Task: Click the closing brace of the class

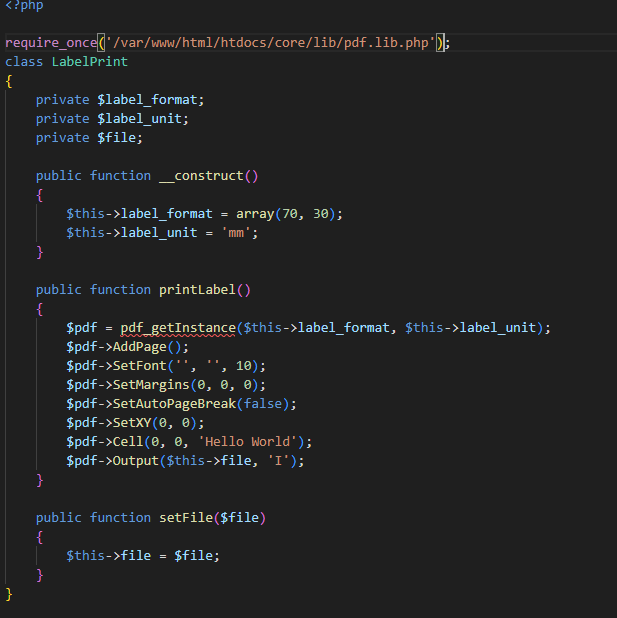Action: point(9,594)
